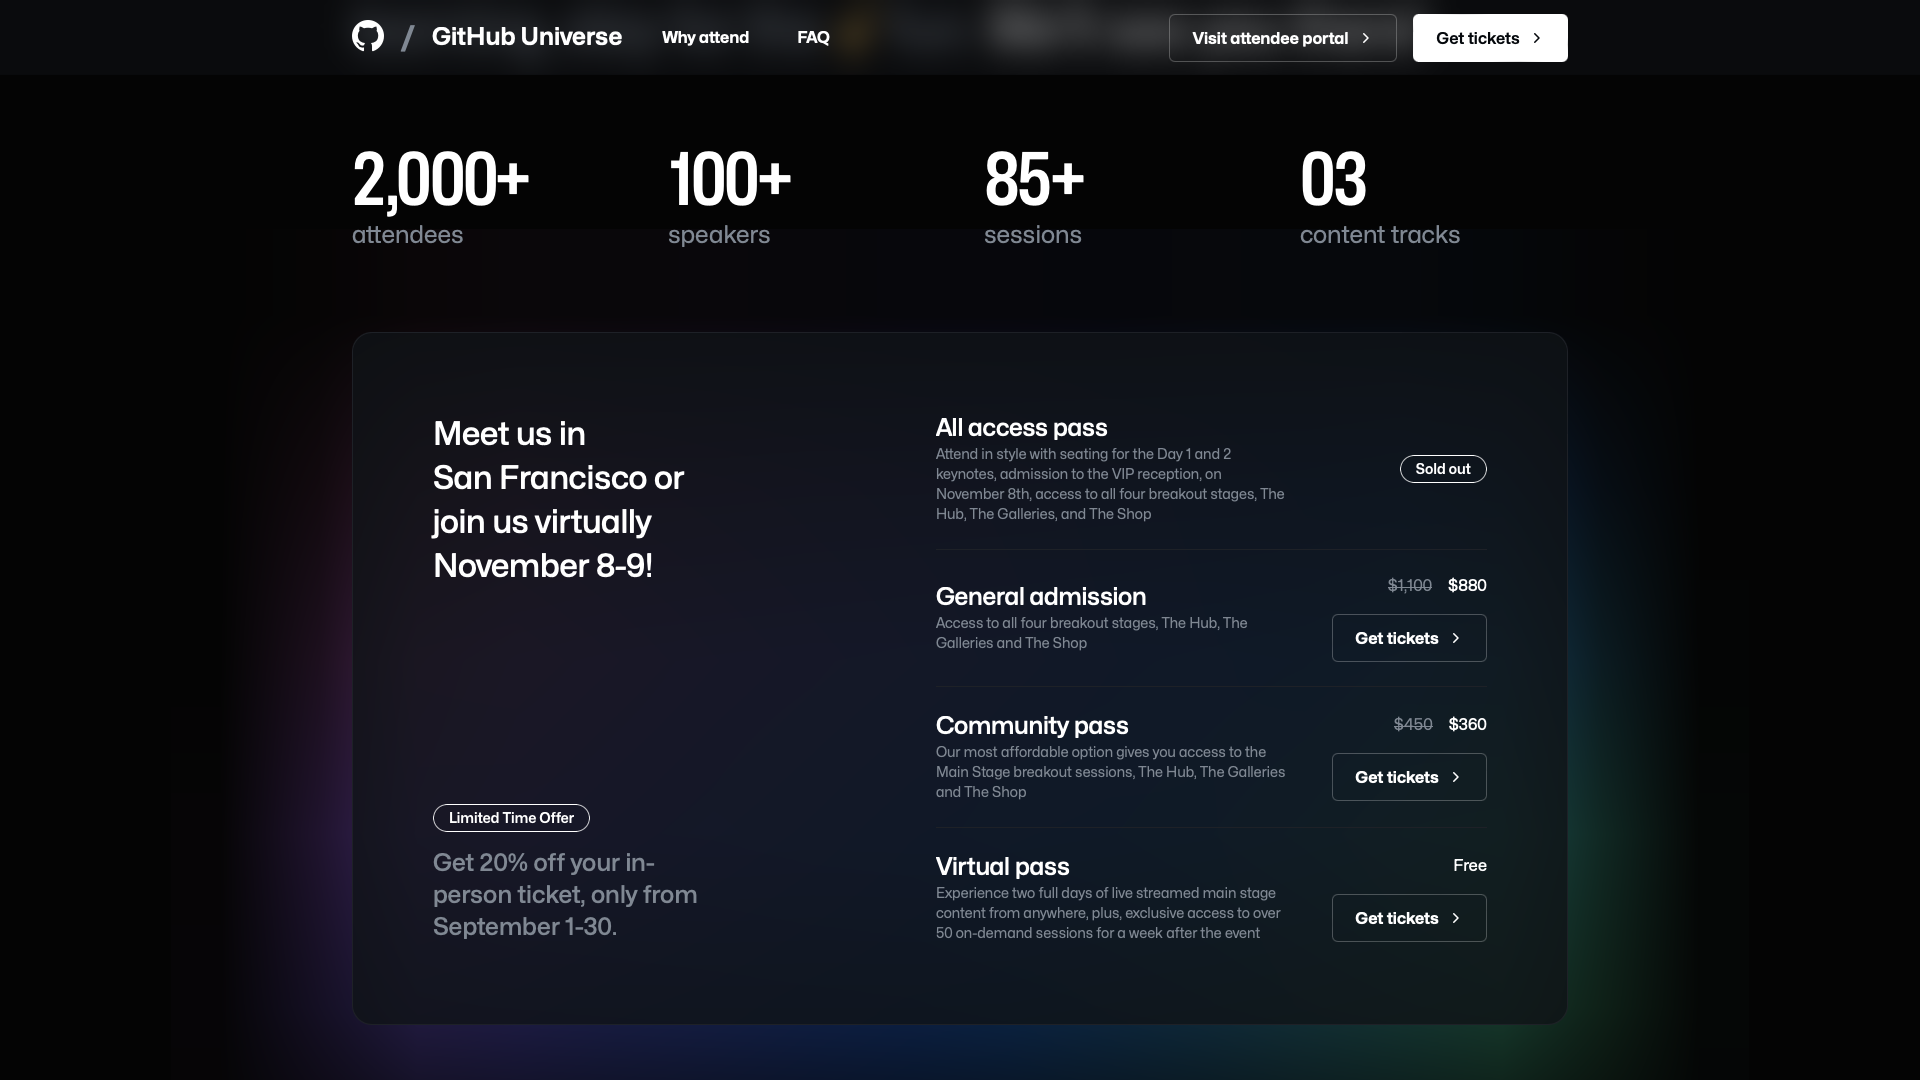
Task: Go to the FAQ menu item
Action: click(813, 37)
